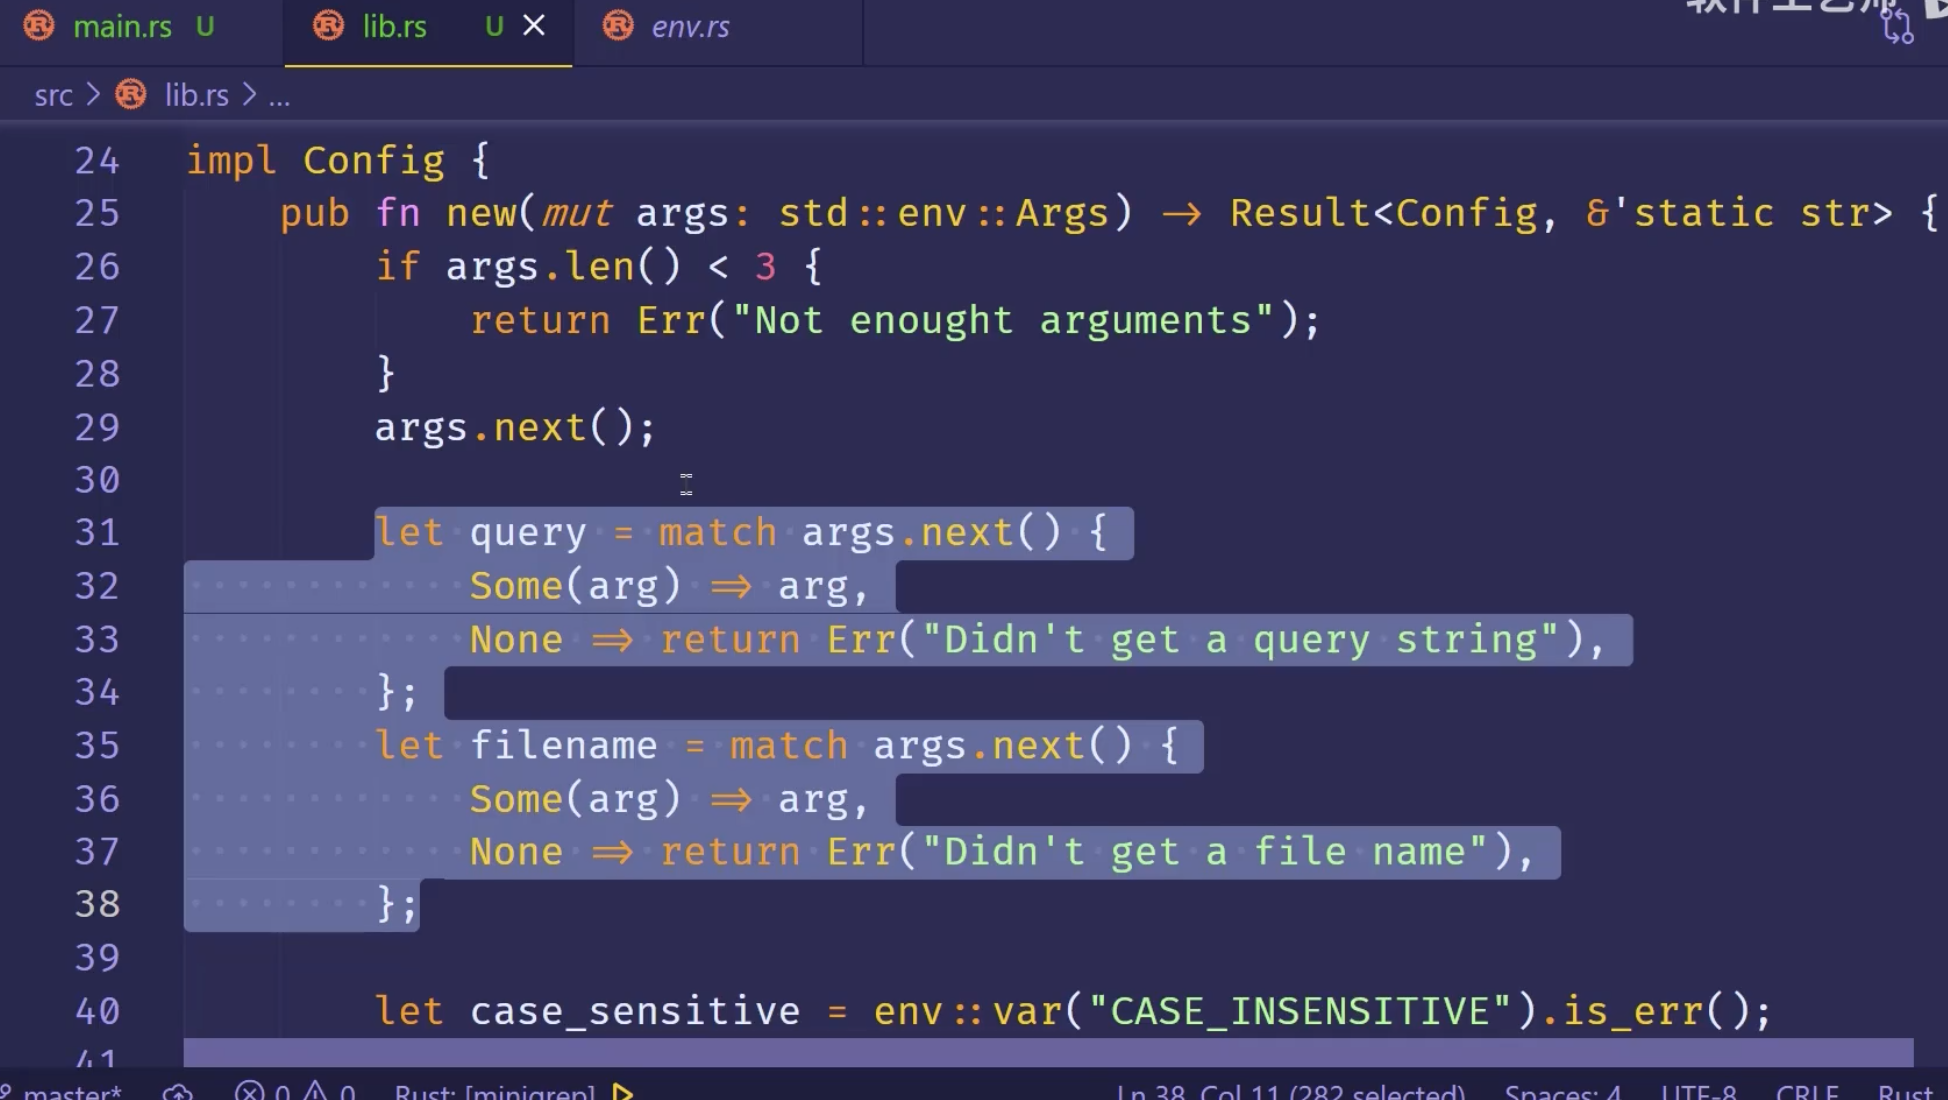Viewport: 1948px width, 1100px height.
Task: Change the UTF-8 file encoding
Action: [1697, 1092]
